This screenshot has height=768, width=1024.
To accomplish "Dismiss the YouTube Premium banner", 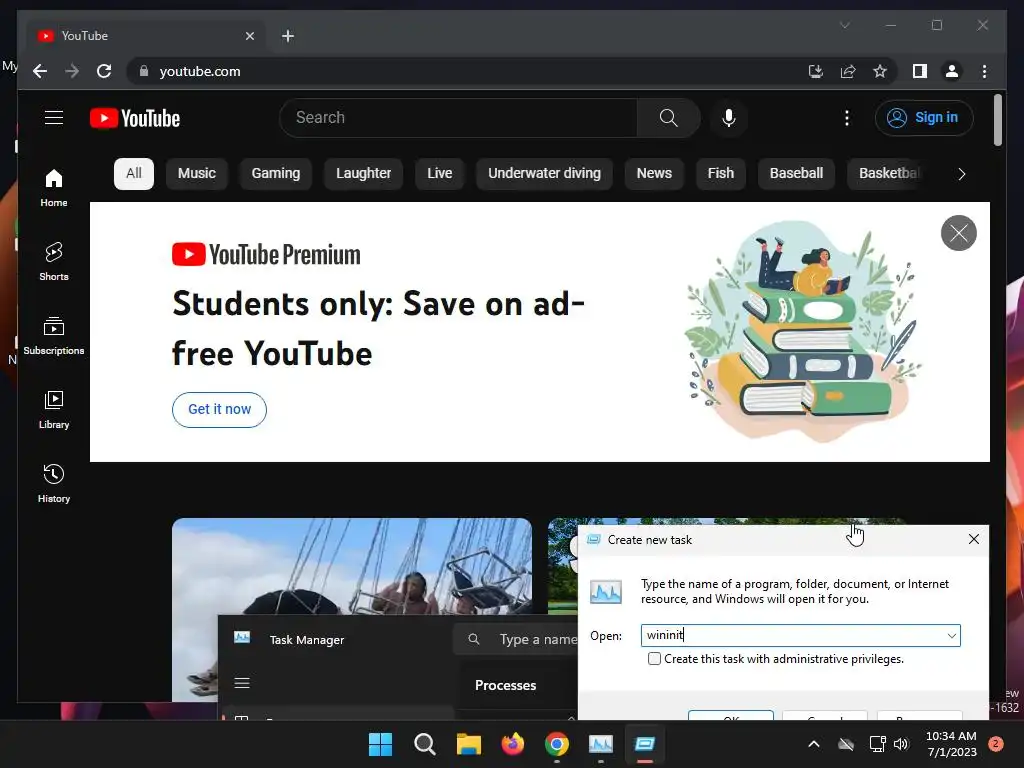I will 959,232.
